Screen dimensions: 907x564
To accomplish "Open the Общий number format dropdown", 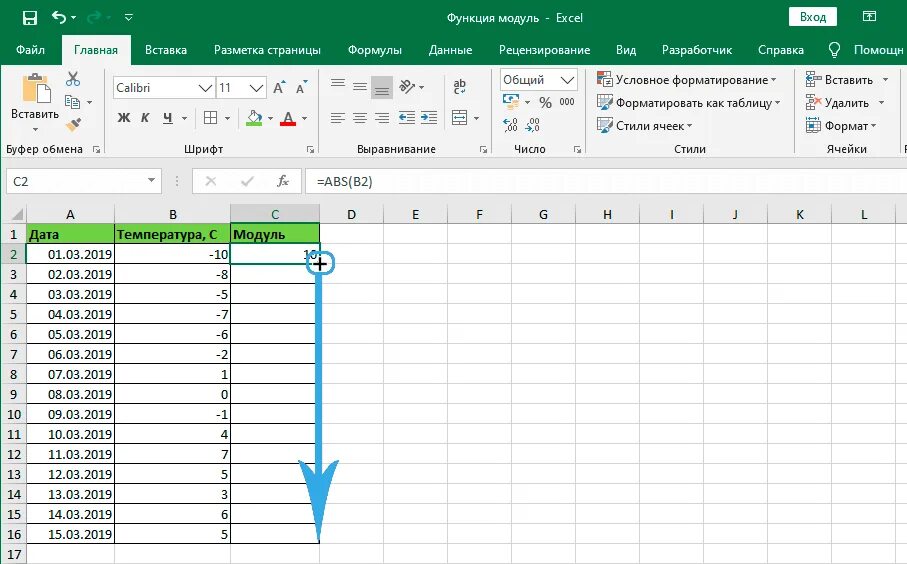I will [x=567, y=80].
